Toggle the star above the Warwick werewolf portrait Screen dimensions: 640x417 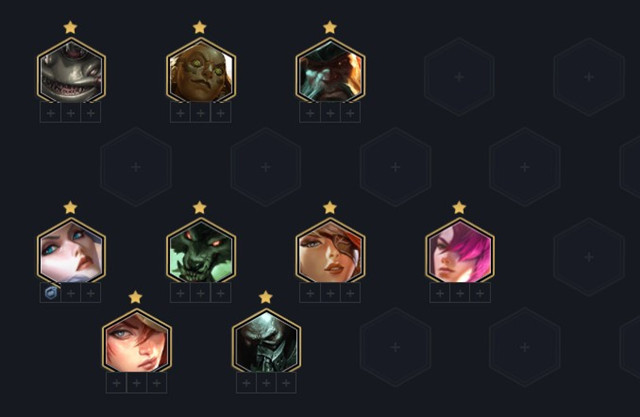[x=200, y=208]
